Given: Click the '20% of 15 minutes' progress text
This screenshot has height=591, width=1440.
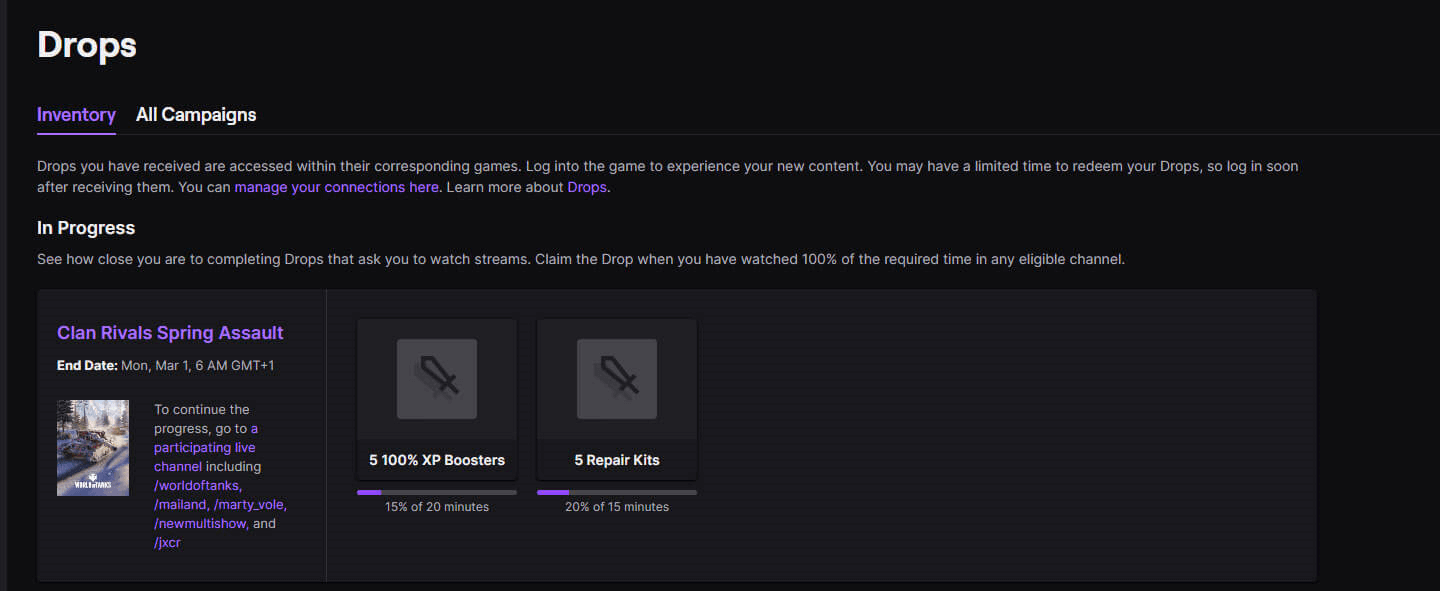Looking at the screenshot, I should (x=617, y=507).
